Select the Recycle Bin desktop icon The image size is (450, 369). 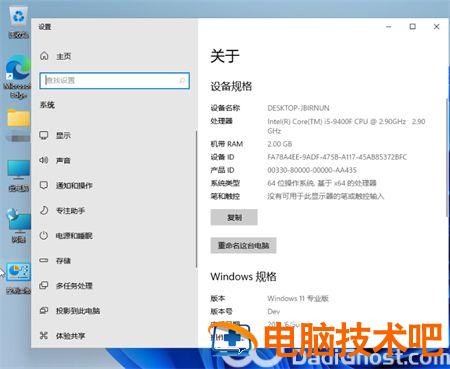pos(19,23)
